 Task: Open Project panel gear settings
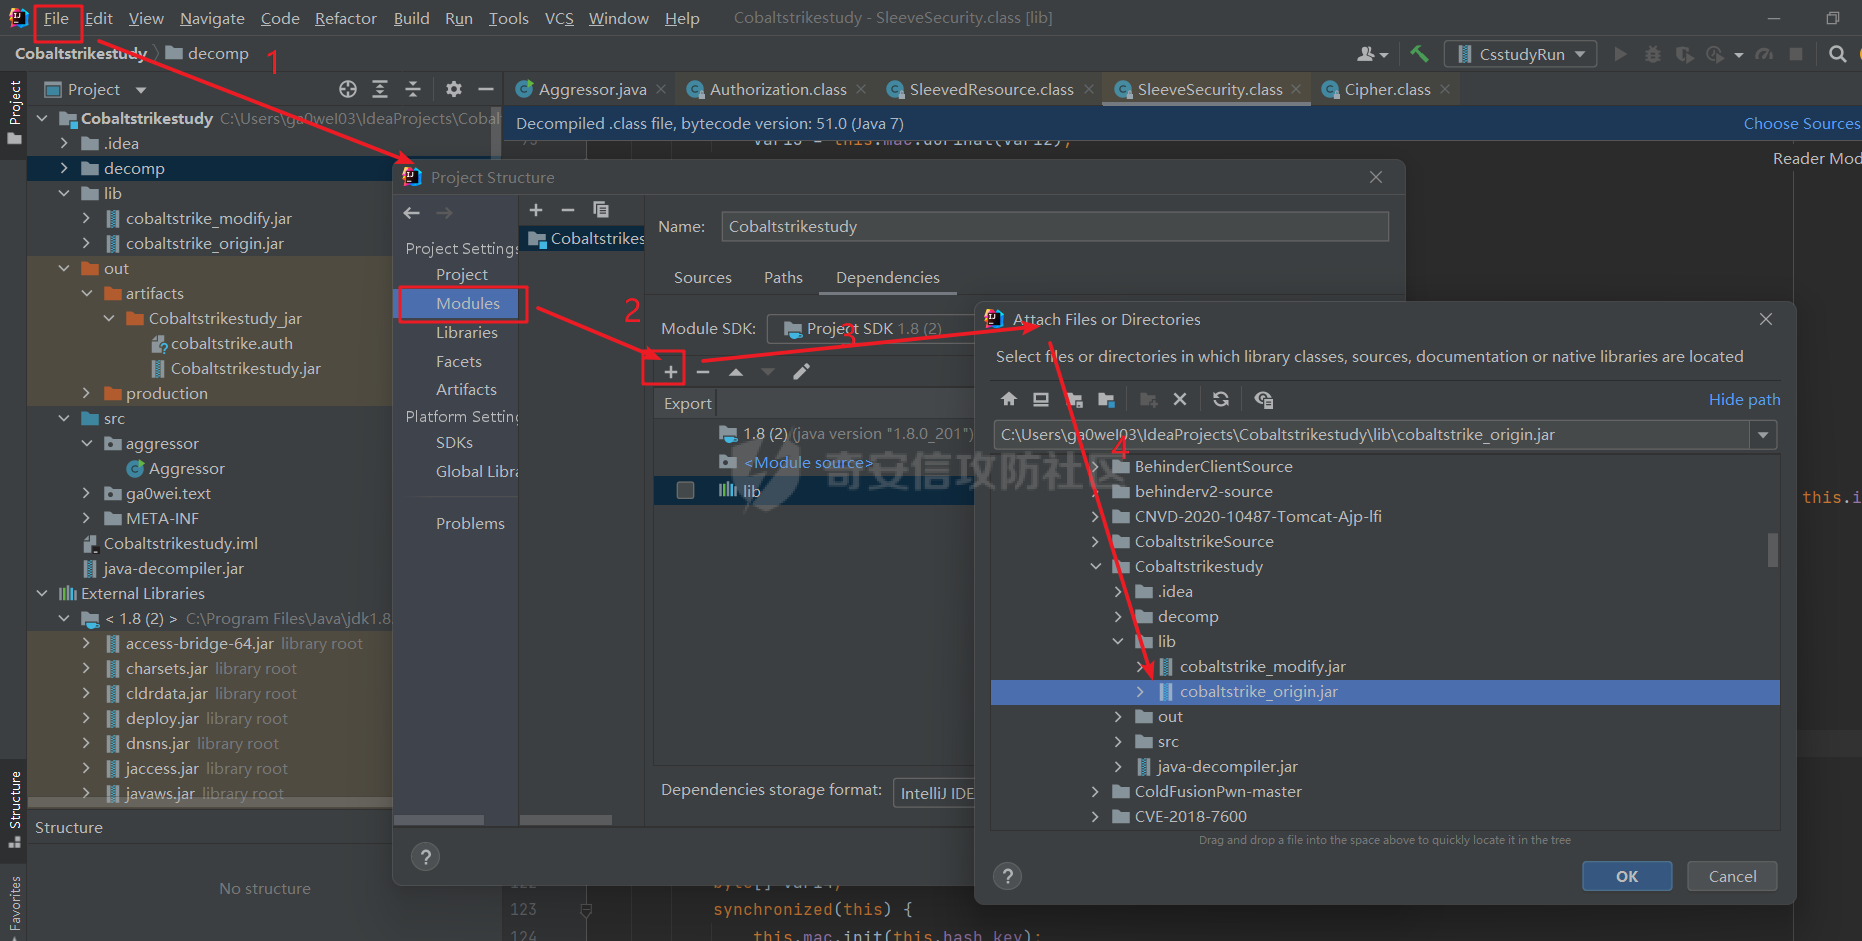coord(454,89)
